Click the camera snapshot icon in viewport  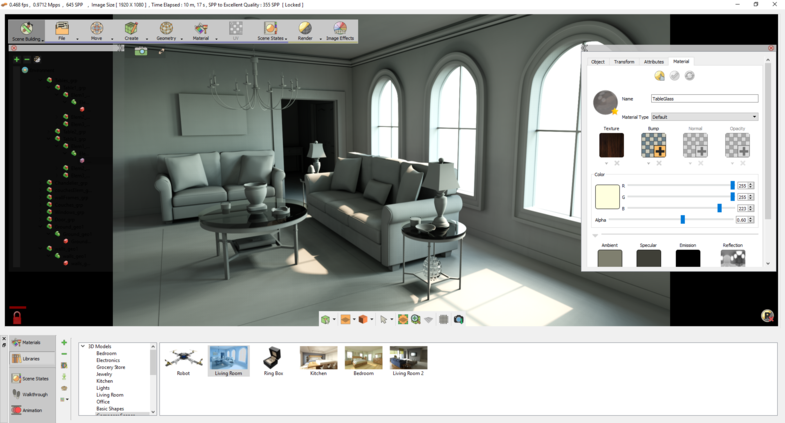[141, 50]
